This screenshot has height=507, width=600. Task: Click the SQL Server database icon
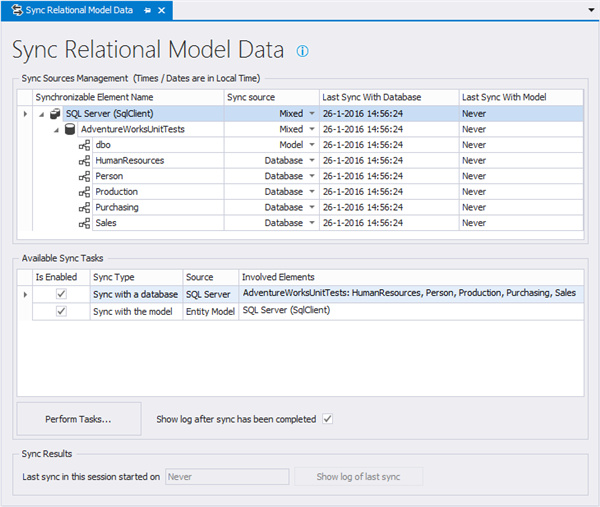[56, 114]
